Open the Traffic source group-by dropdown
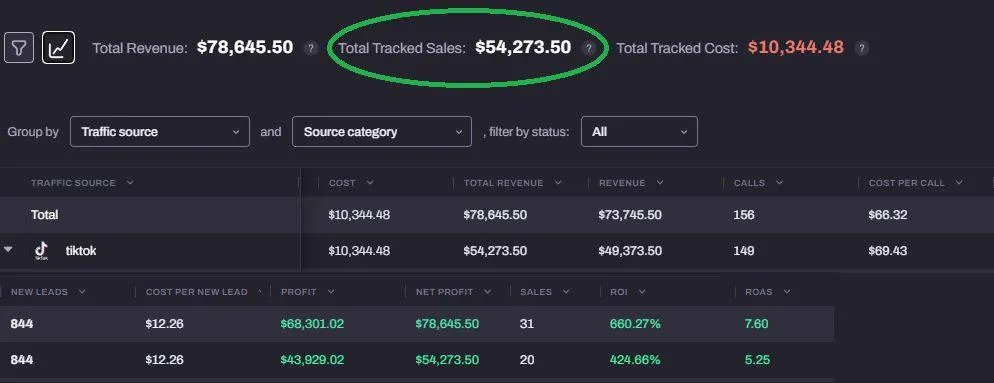 click(160, 132)
